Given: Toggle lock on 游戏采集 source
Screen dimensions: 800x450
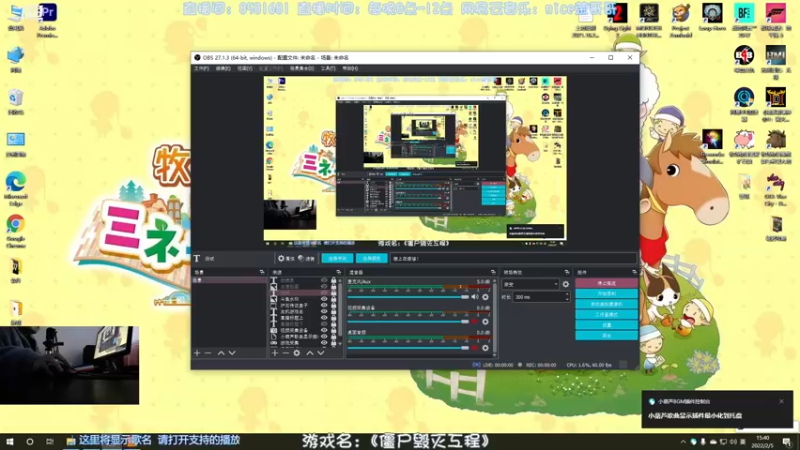Looking at the screenshot, I should 334,343.
